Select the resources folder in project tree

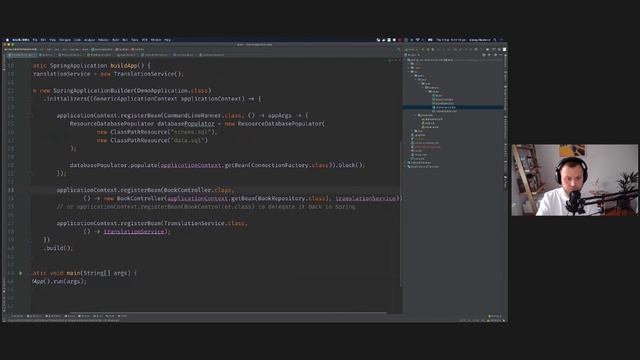pos(426,115)
